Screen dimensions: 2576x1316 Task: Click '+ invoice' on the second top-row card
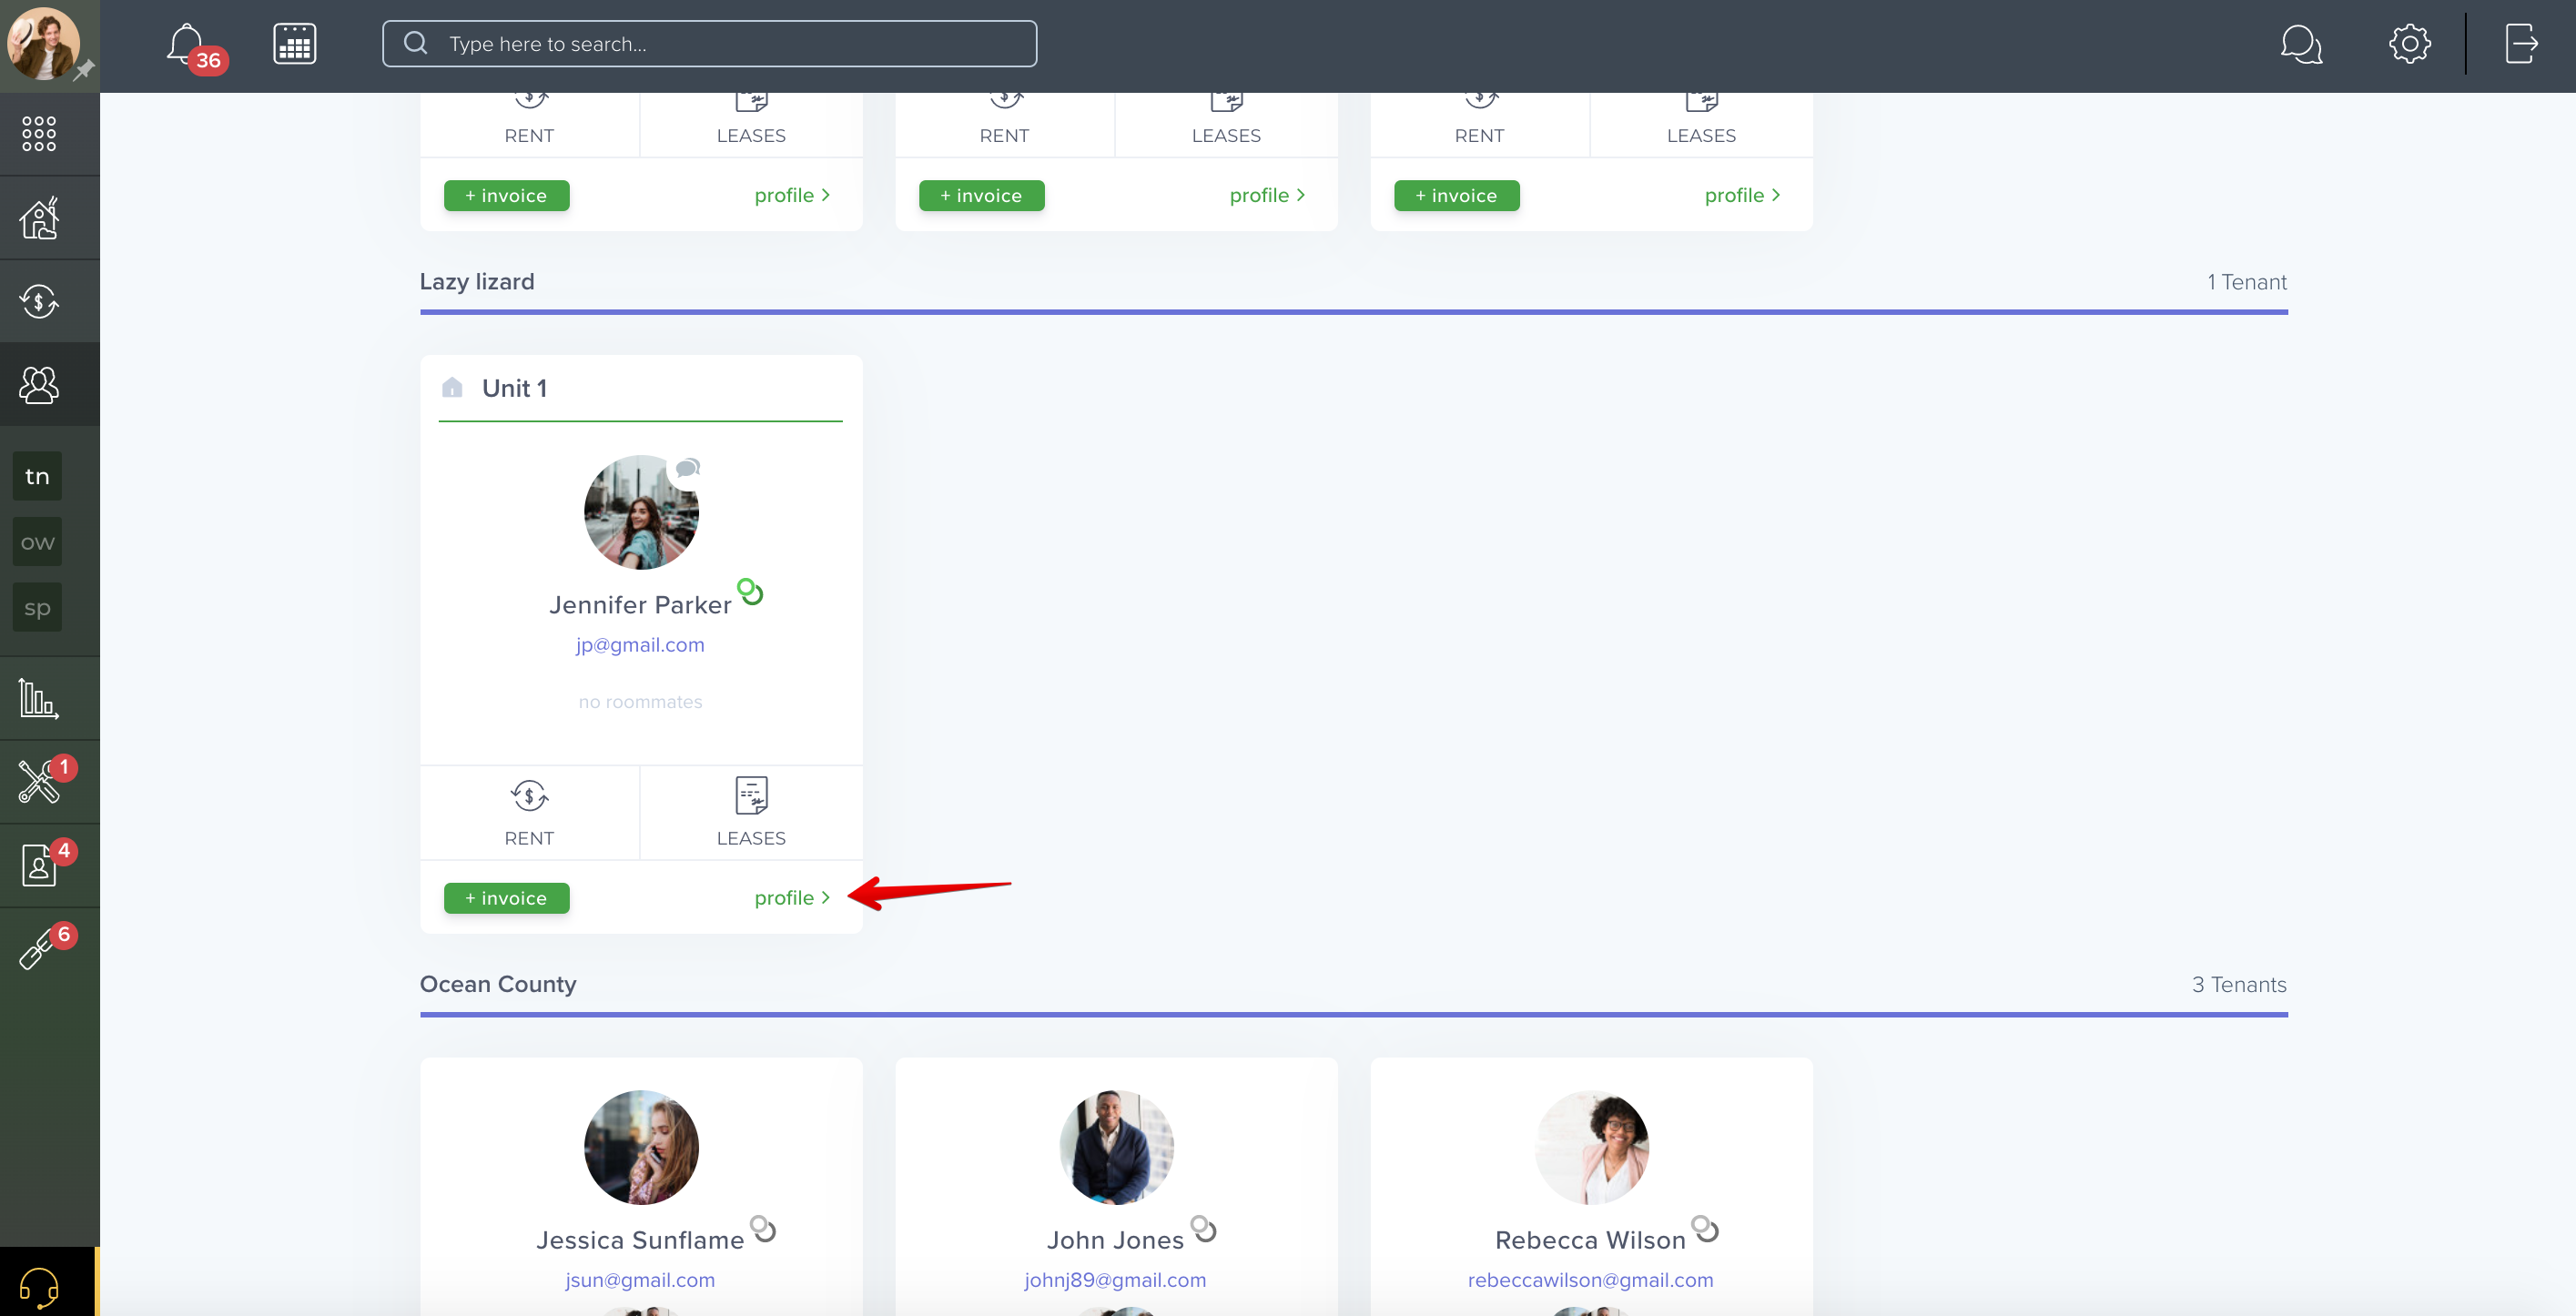pos(982,196)
